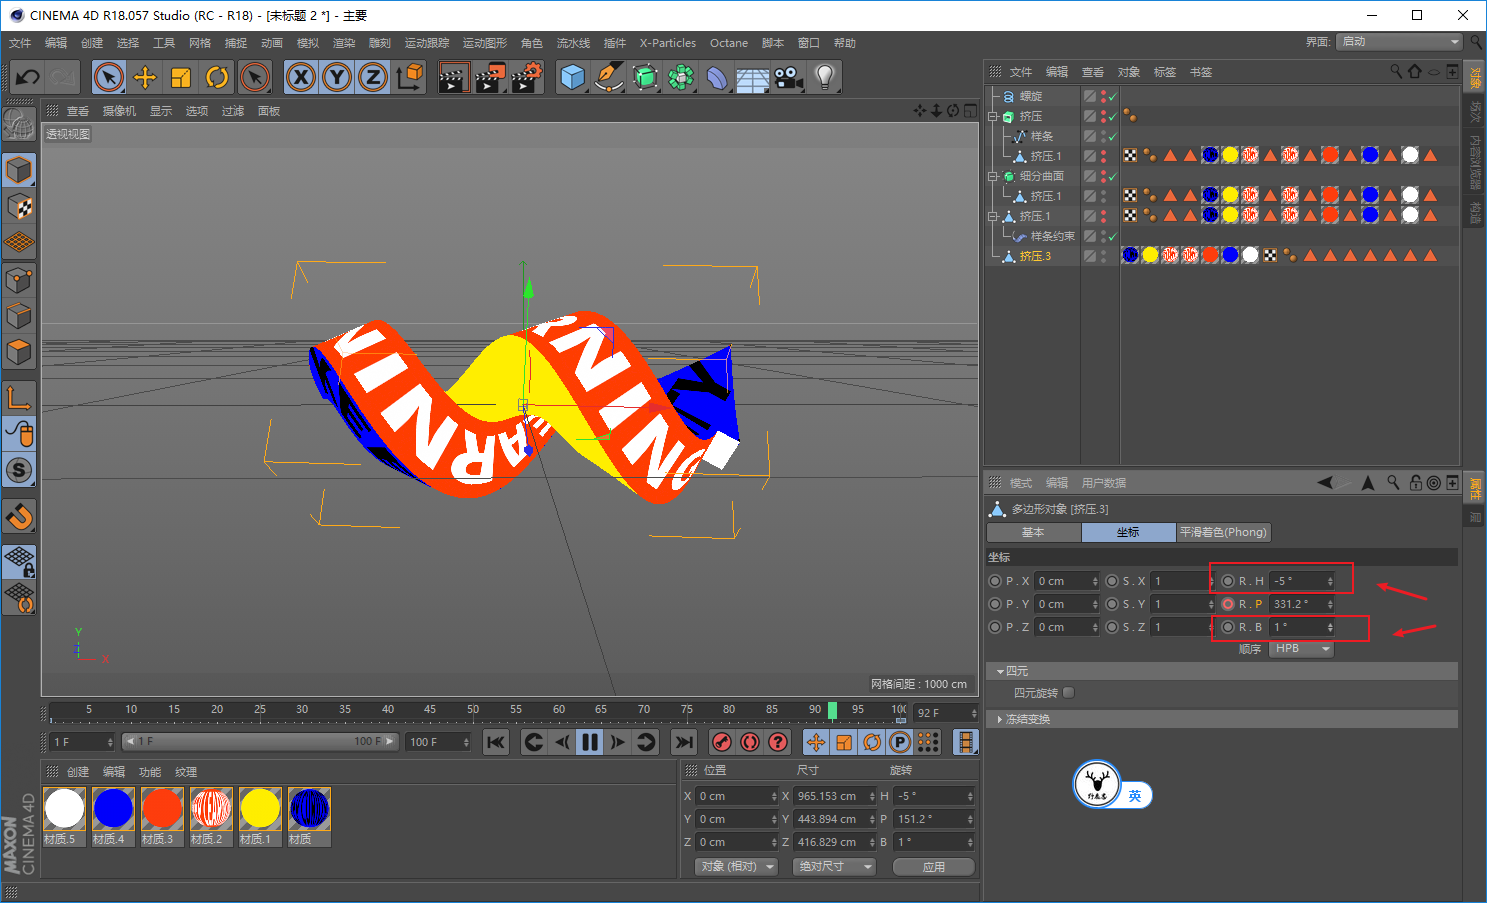Open the Deformer bend icon
1487x903 pixels.
pyautogui.click(x=717, y=77)
